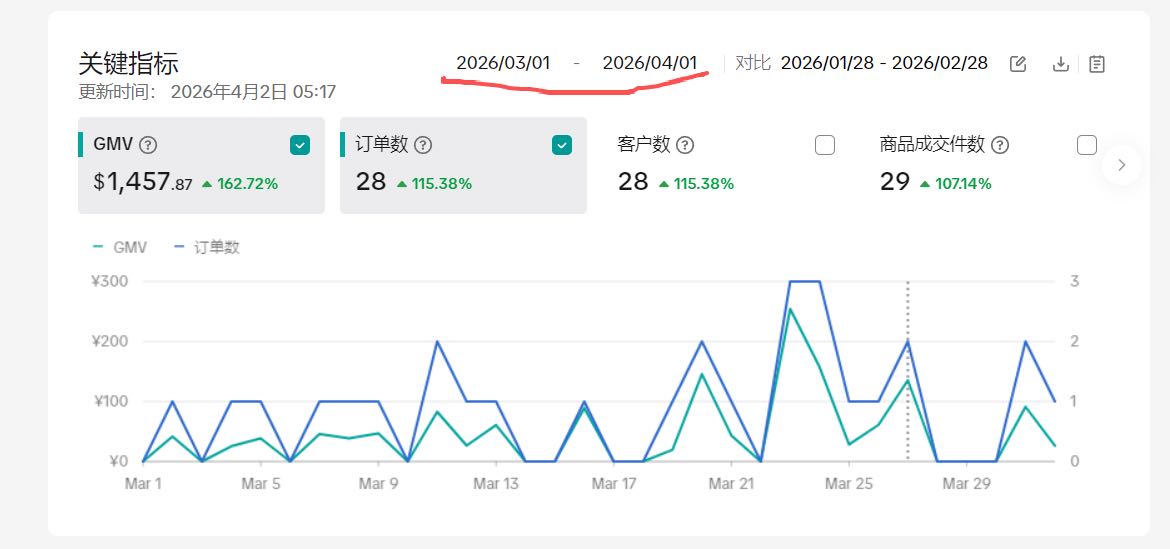The height and width of the screenshot is (549, 1170).
Task: Select the 客户数 metric card
Action: pyautogui.click(x=725, y=166)
